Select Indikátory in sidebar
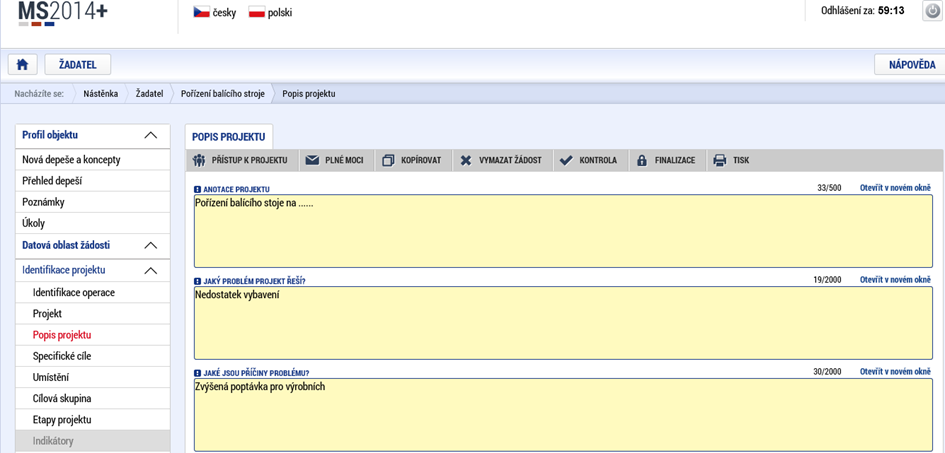Viewport: 945px width, 453px height. [x=93, y=441]
